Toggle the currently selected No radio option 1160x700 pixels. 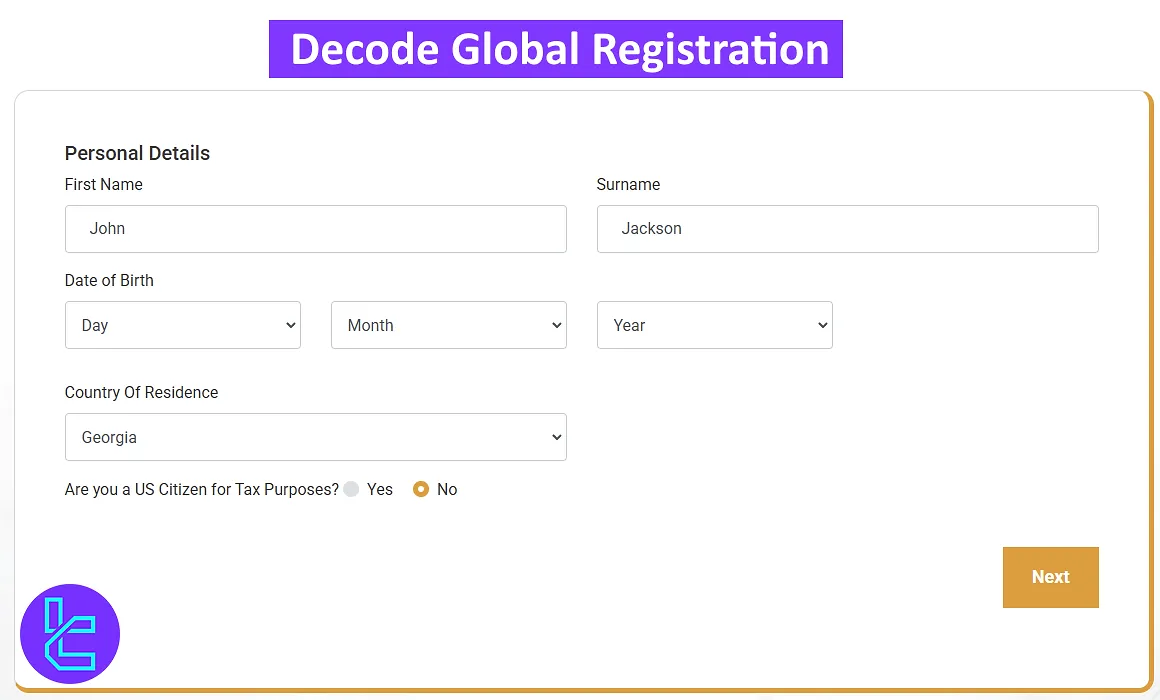[421, 489]
